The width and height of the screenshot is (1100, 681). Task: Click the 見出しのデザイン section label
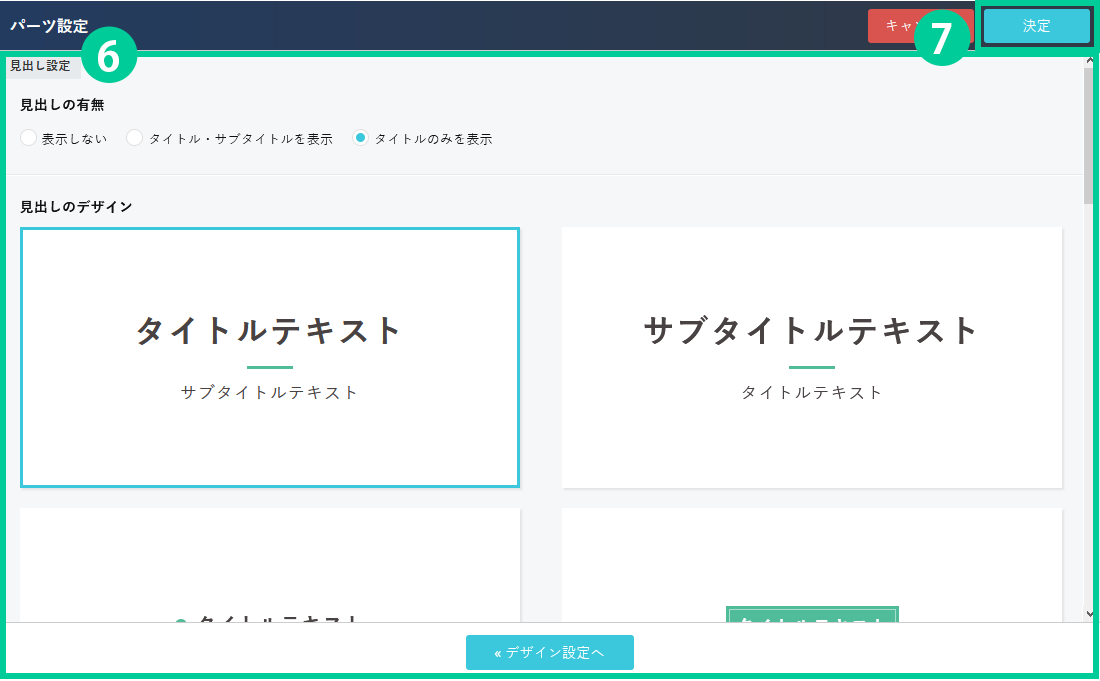point(76,207)
